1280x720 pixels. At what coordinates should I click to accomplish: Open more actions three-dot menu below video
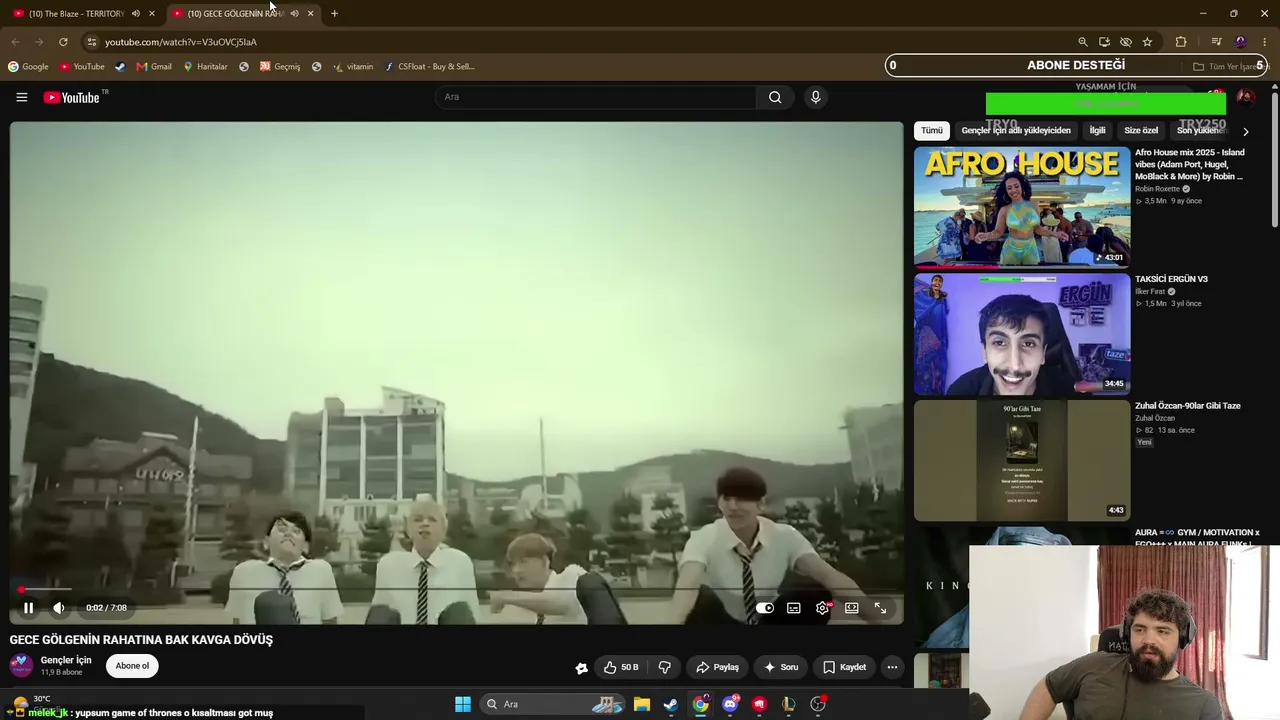tap(892, 667)
